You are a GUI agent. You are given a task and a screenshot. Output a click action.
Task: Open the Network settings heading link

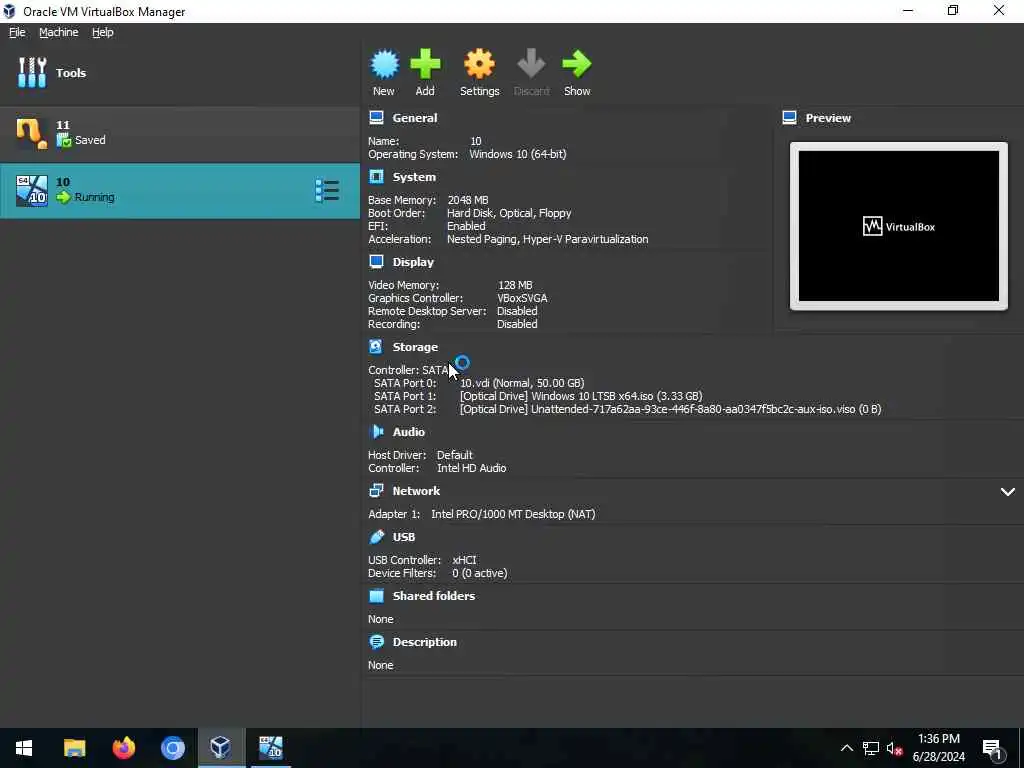click(x=416, y=491)
